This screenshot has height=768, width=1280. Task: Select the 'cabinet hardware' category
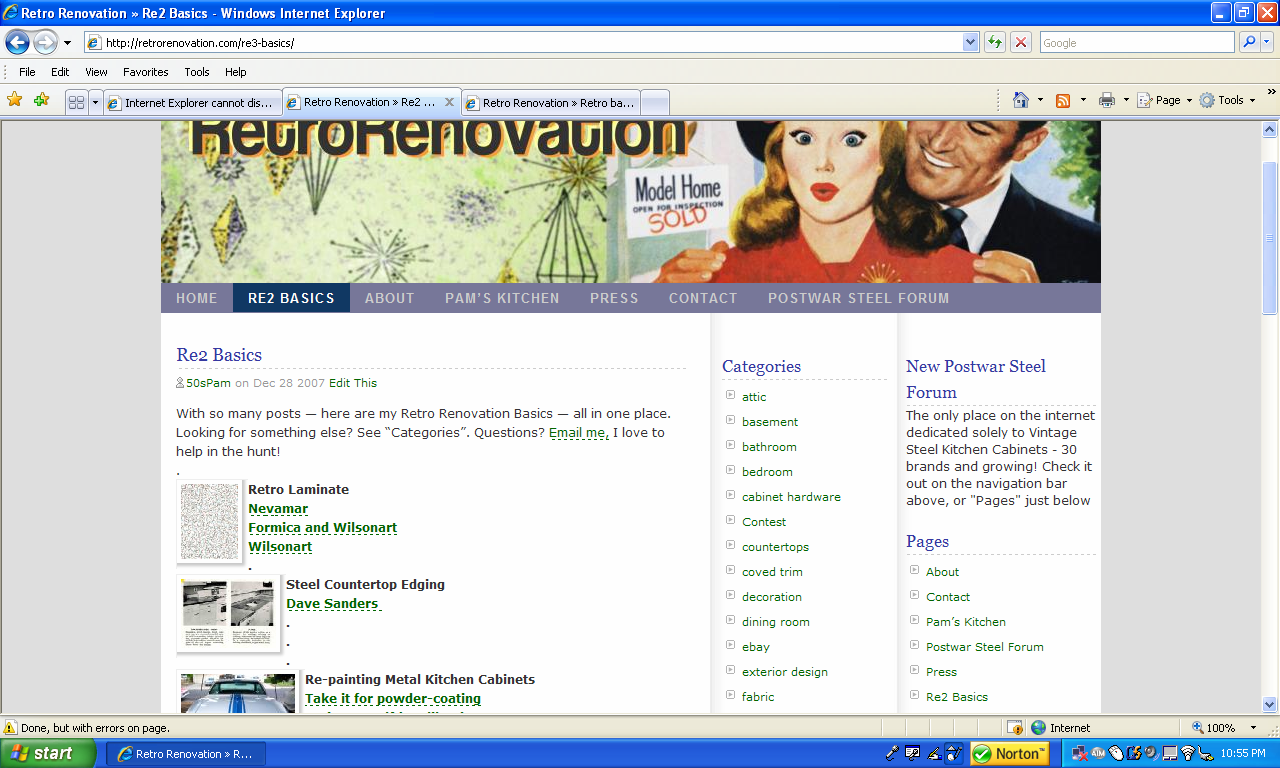pos(791,497)
